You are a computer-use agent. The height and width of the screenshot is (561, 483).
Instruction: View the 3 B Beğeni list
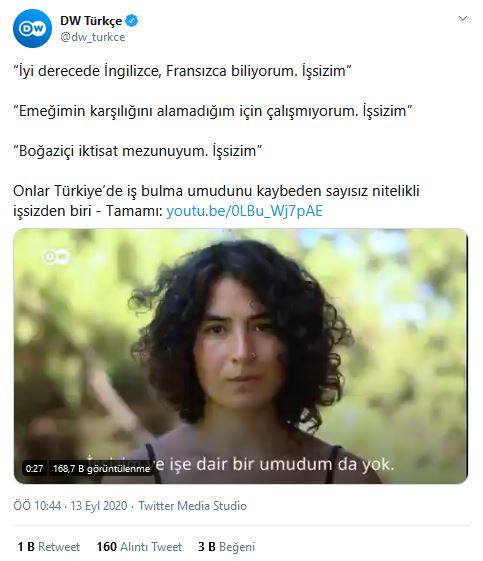coord(226,546)
